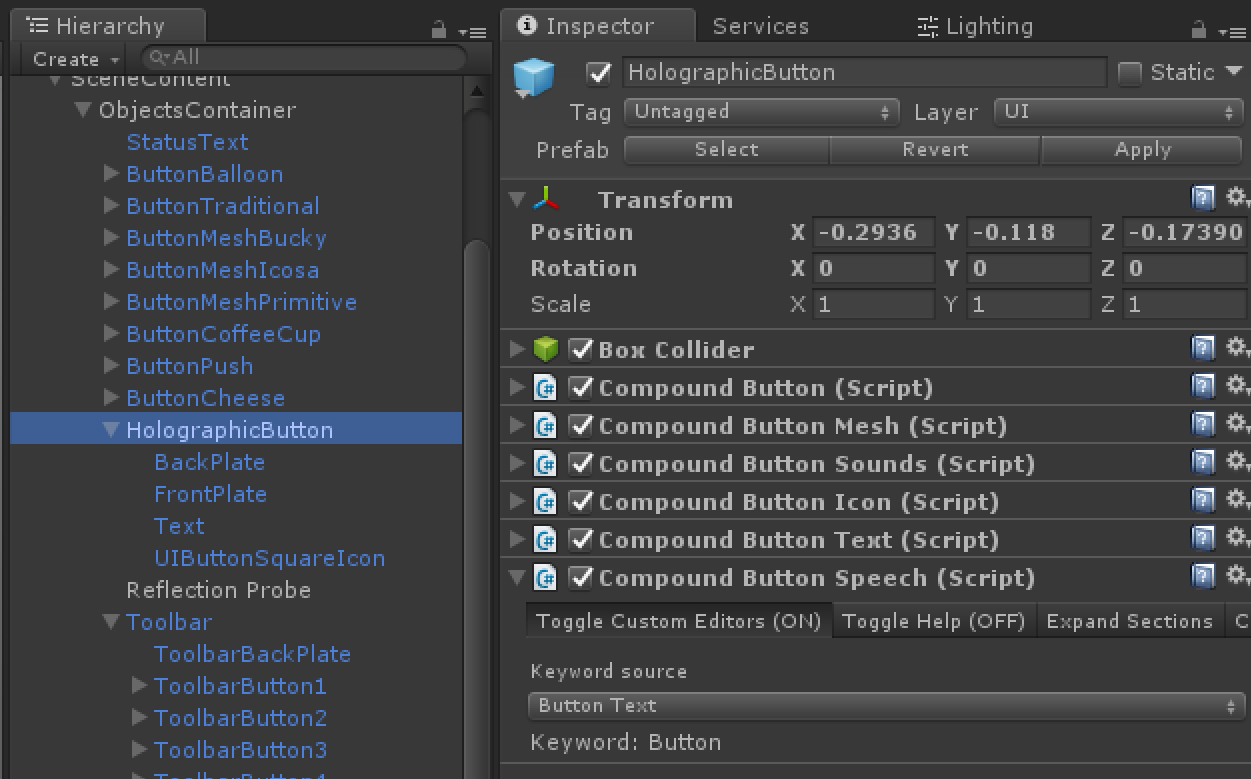Disable the Compound Button Speech checkbox
1251x779 pixels.
580,576
